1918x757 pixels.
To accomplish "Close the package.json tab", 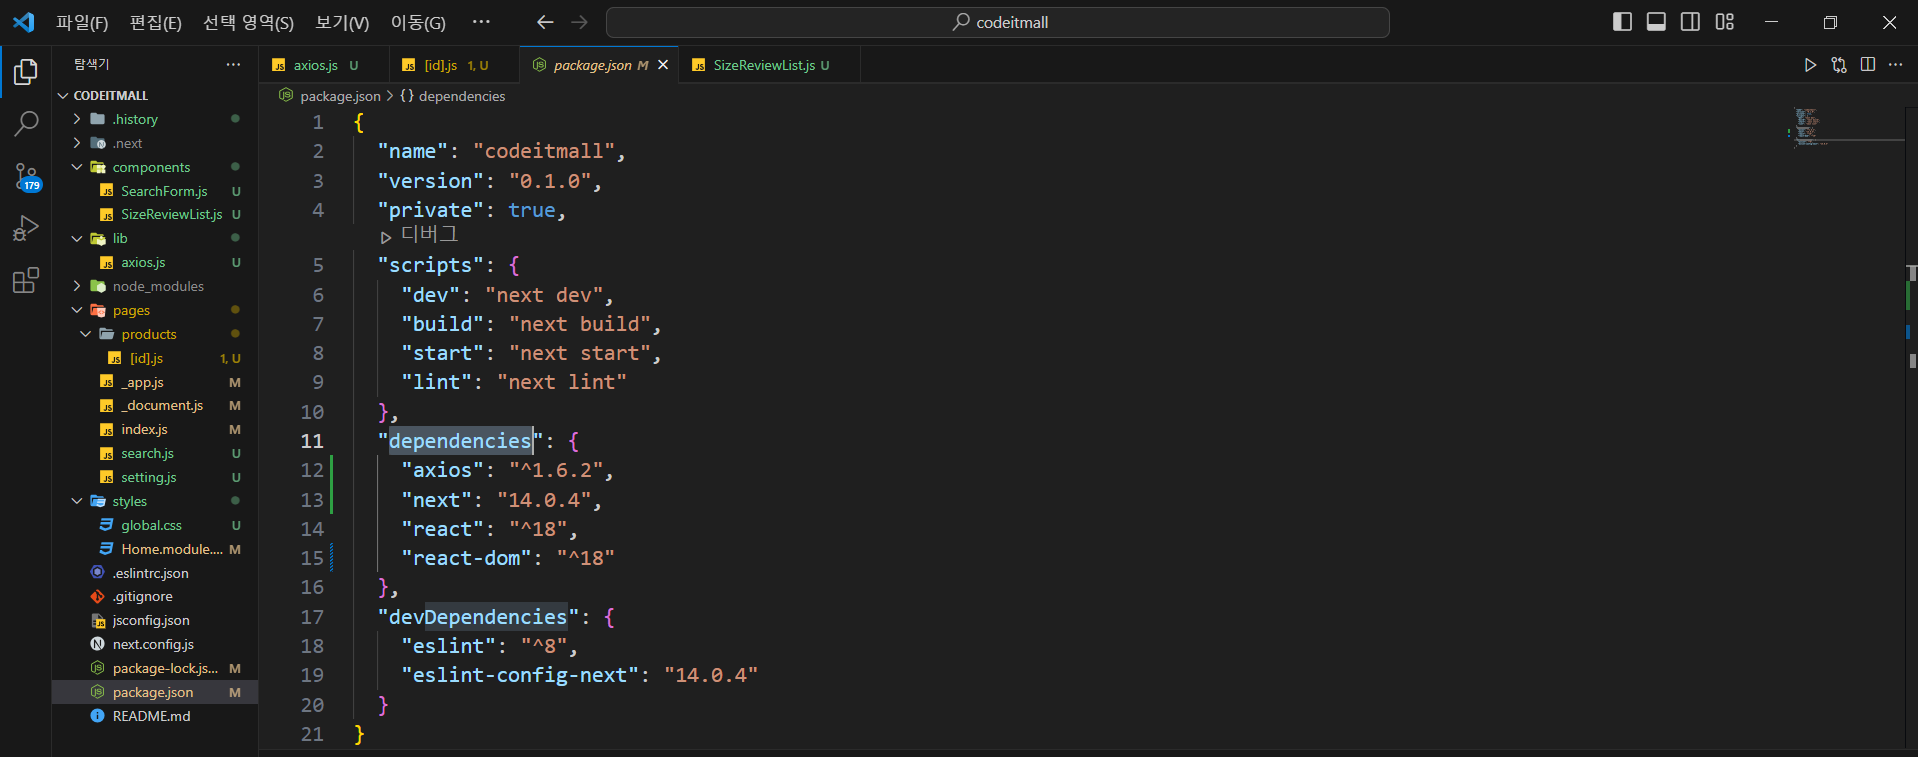I will click(663, 65).
